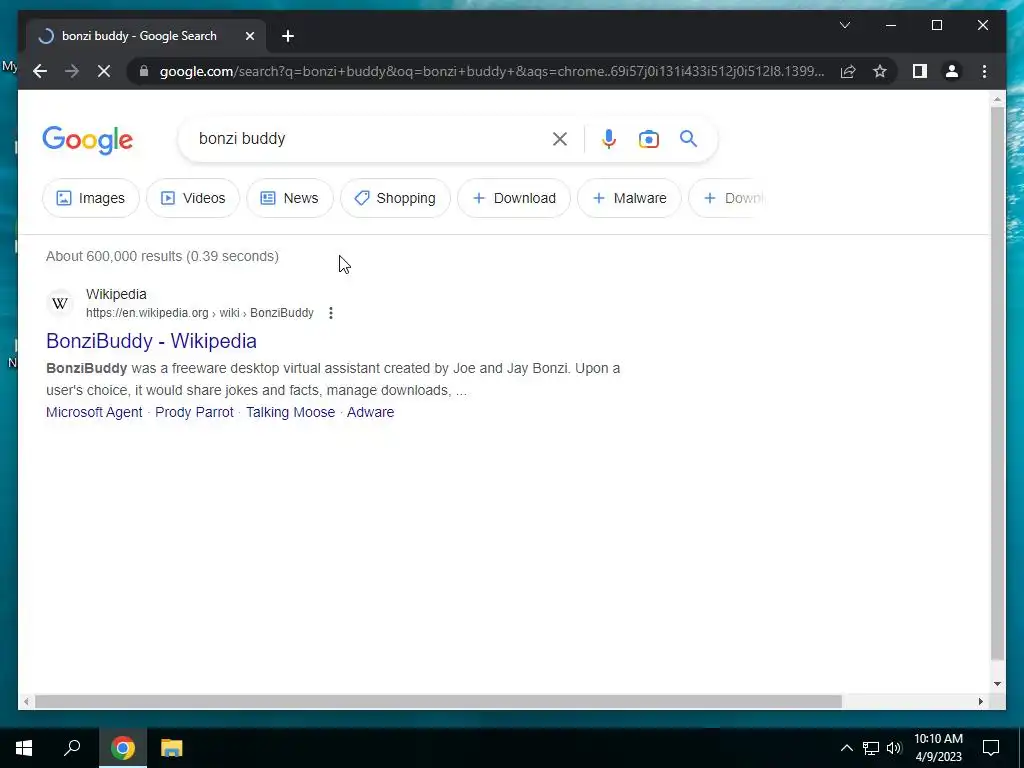Click the en.wikipedia.org result URL
The height and width of the screenshot is (768, 1024).
coord(199,313)
